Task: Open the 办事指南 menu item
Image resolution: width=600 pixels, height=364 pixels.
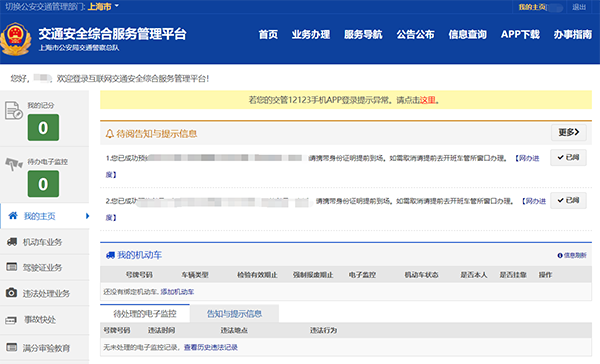Action: tap(572, 34)
